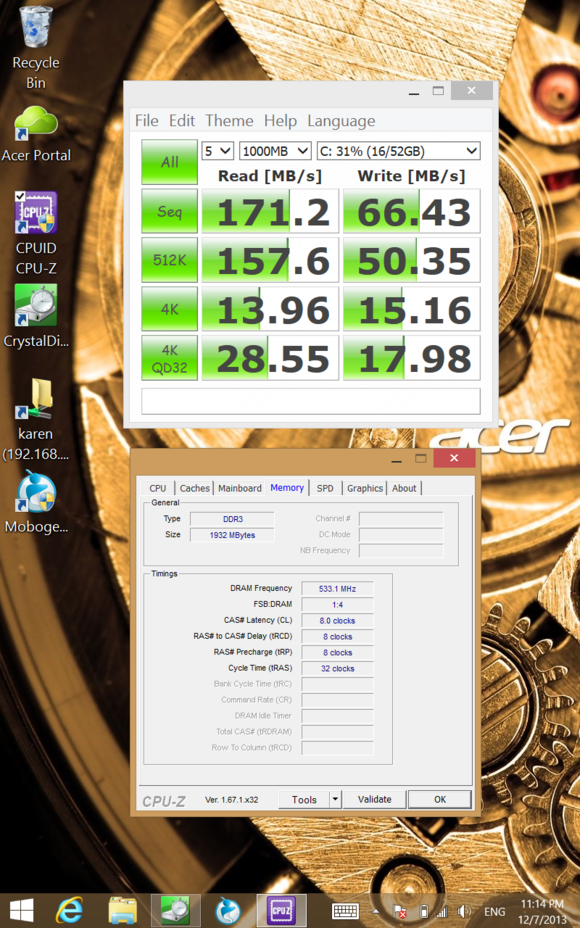Switch to the SPD tab in CPU-Z
Screen dimensions: 580x928
click(x=325, y=488)
